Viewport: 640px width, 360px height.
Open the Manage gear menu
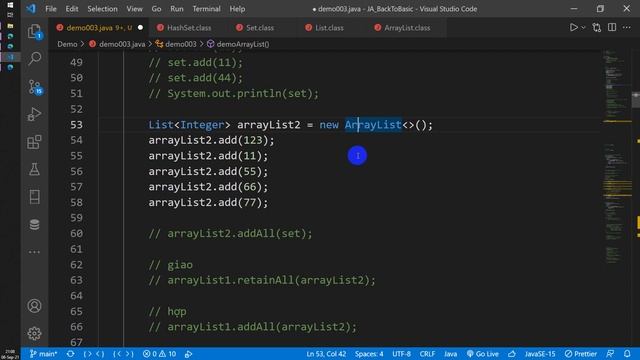pyautogui.click(x=35, y=333)
